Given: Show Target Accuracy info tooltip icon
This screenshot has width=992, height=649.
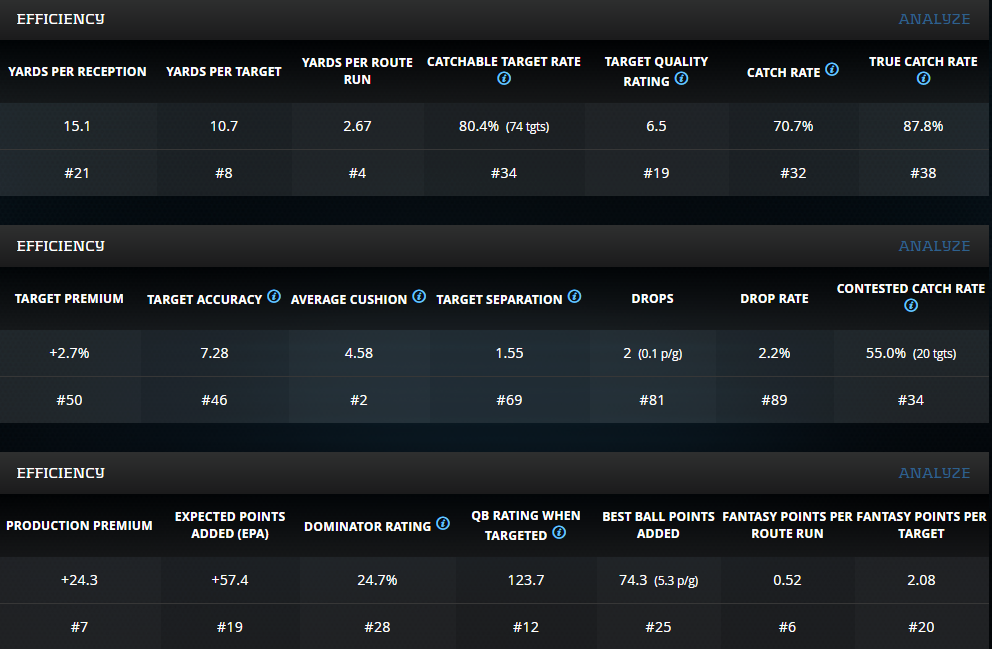Looking at the screenshot, I should 274,297.
